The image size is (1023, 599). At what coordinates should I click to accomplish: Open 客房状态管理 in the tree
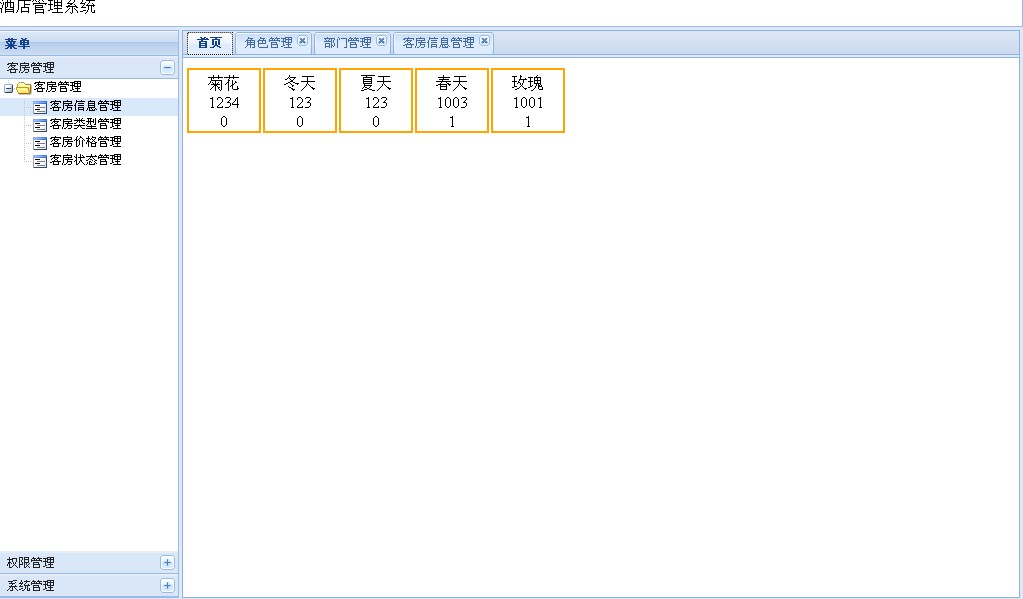click(85, 160)
